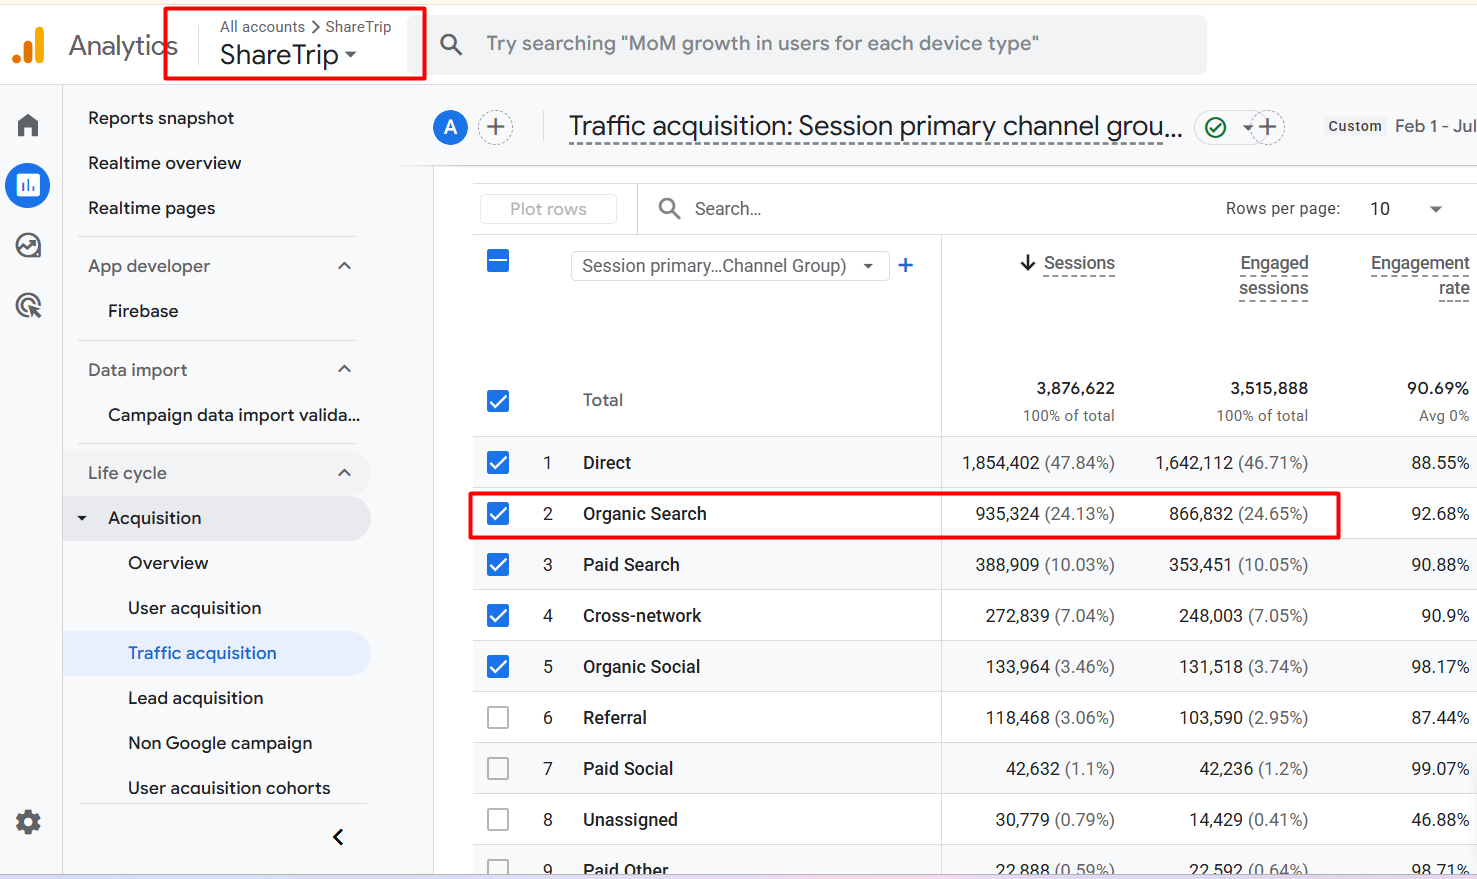The width and height of the screenshot is (1477, 879).
Task: Open Campaign data import validation
Action: [234, 415]
